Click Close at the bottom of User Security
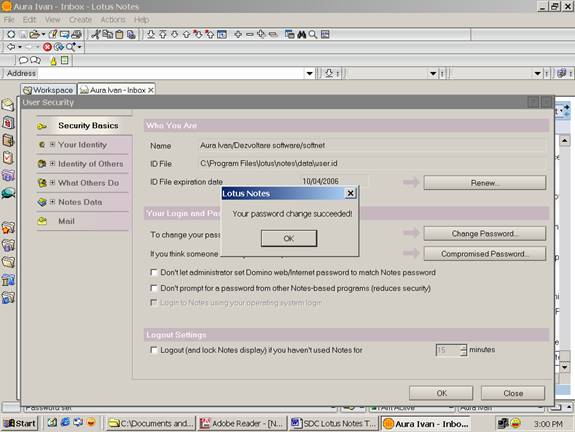Viewport: 575px width, 432px height. pos(513,393)
